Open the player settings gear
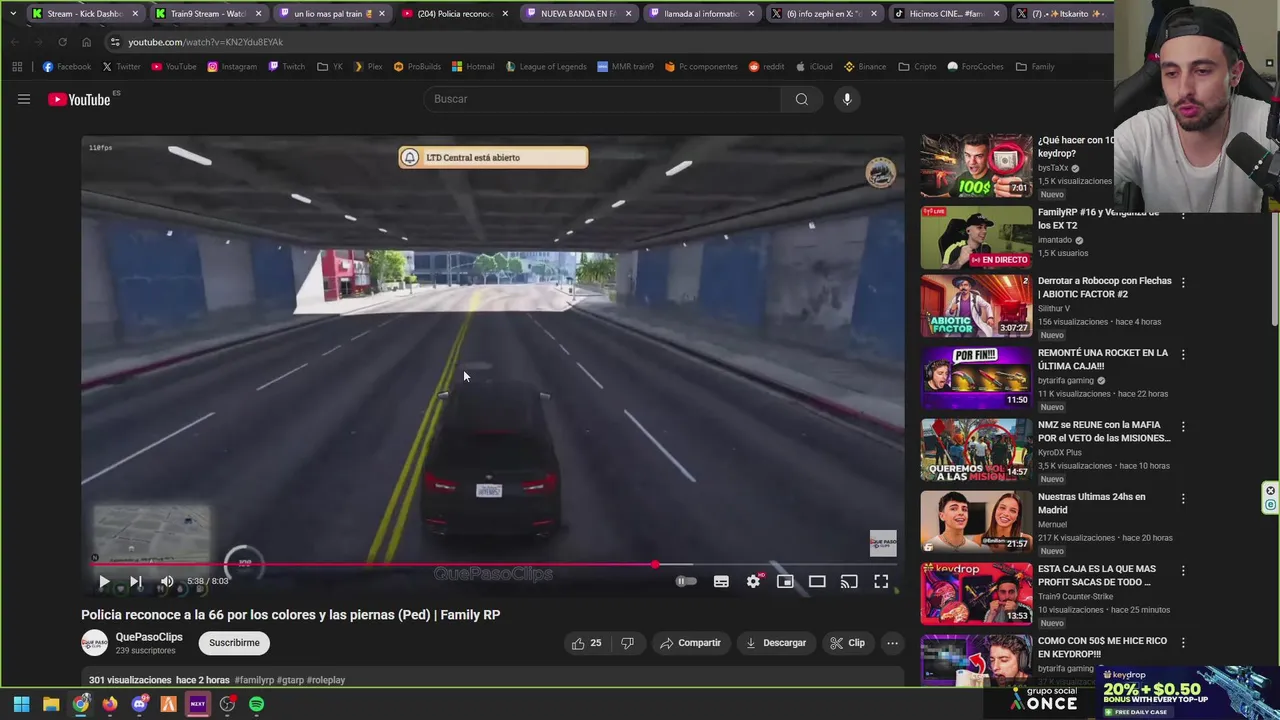The width and height of the screenshot is (1280, 720). coord(754,581)
